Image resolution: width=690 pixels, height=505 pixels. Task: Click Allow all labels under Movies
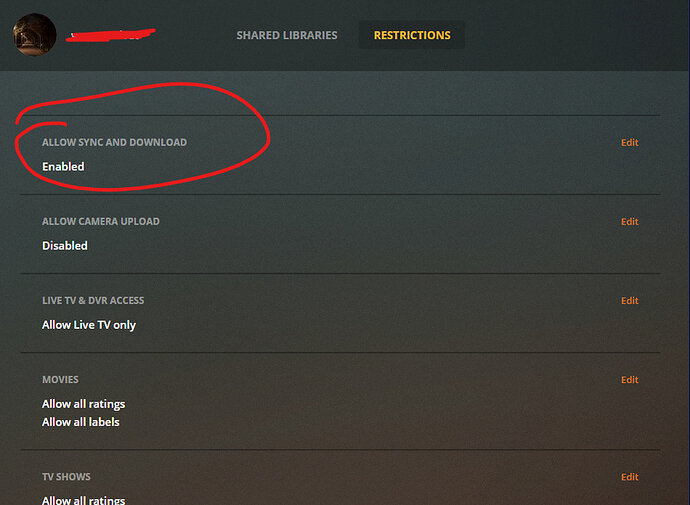(x=81, y=422)
